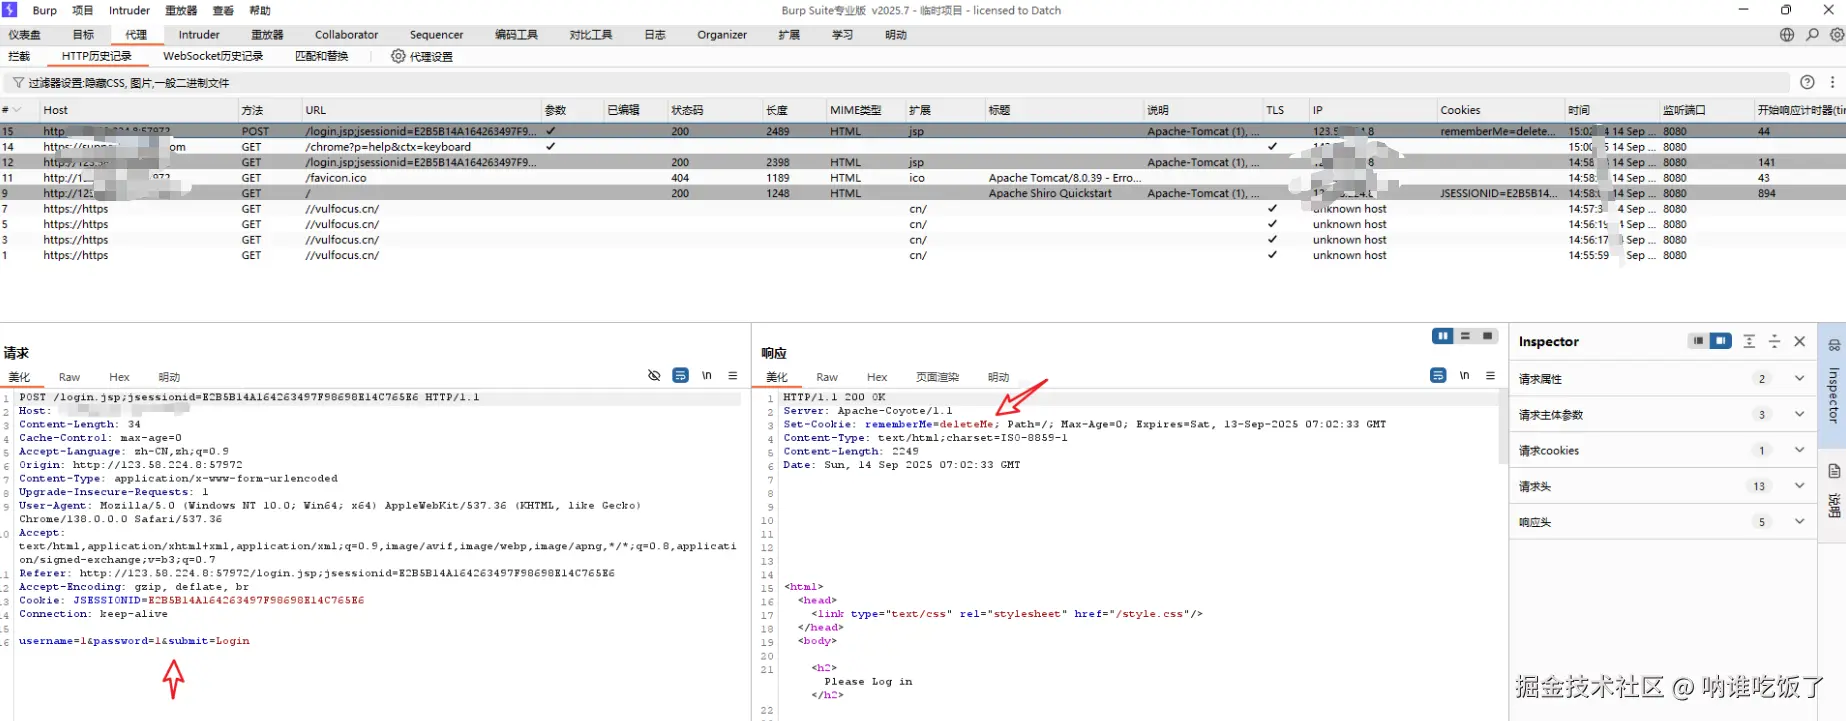Switch to the 目标 tab
Image resolution: width=1846 pixels, height=721 pixels.
point(83,34)
